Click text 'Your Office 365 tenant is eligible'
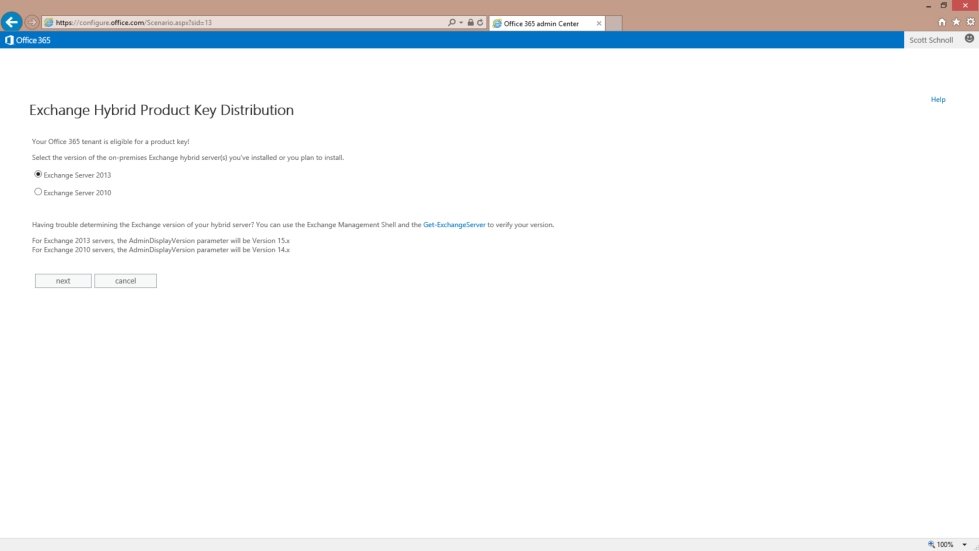Screen dimensions: 979x551 111,142
